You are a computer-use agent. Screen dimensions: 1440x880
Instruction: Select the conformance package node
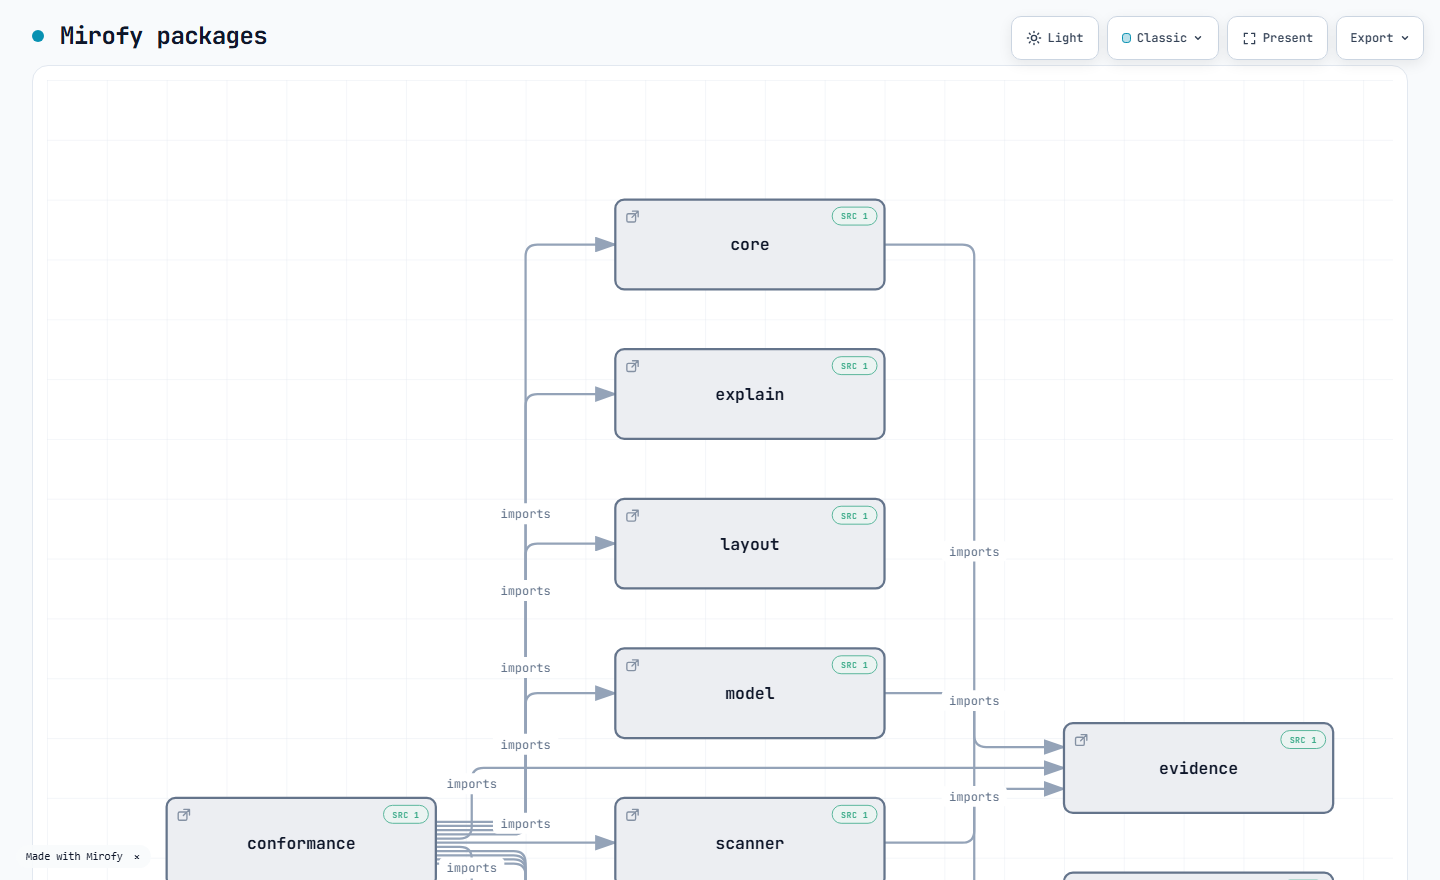point(301,839)
